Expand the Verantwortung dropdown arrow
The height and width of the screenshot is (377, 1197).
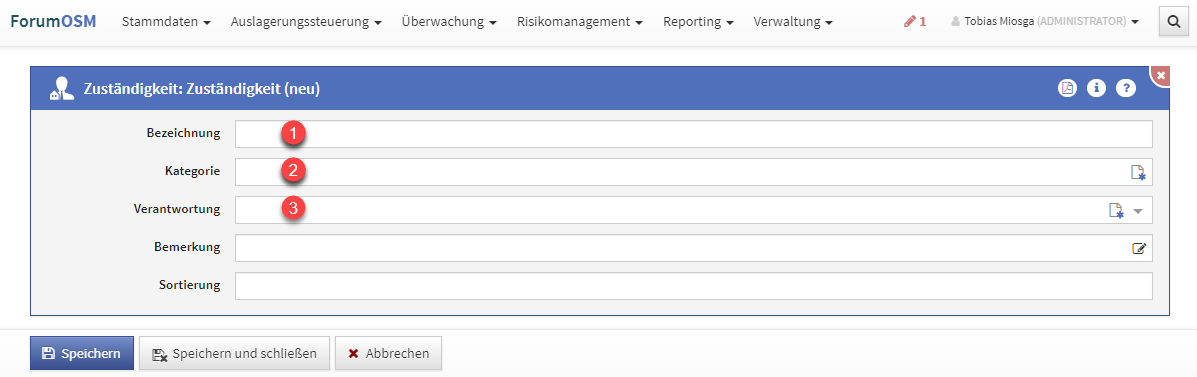(1138, 211)
